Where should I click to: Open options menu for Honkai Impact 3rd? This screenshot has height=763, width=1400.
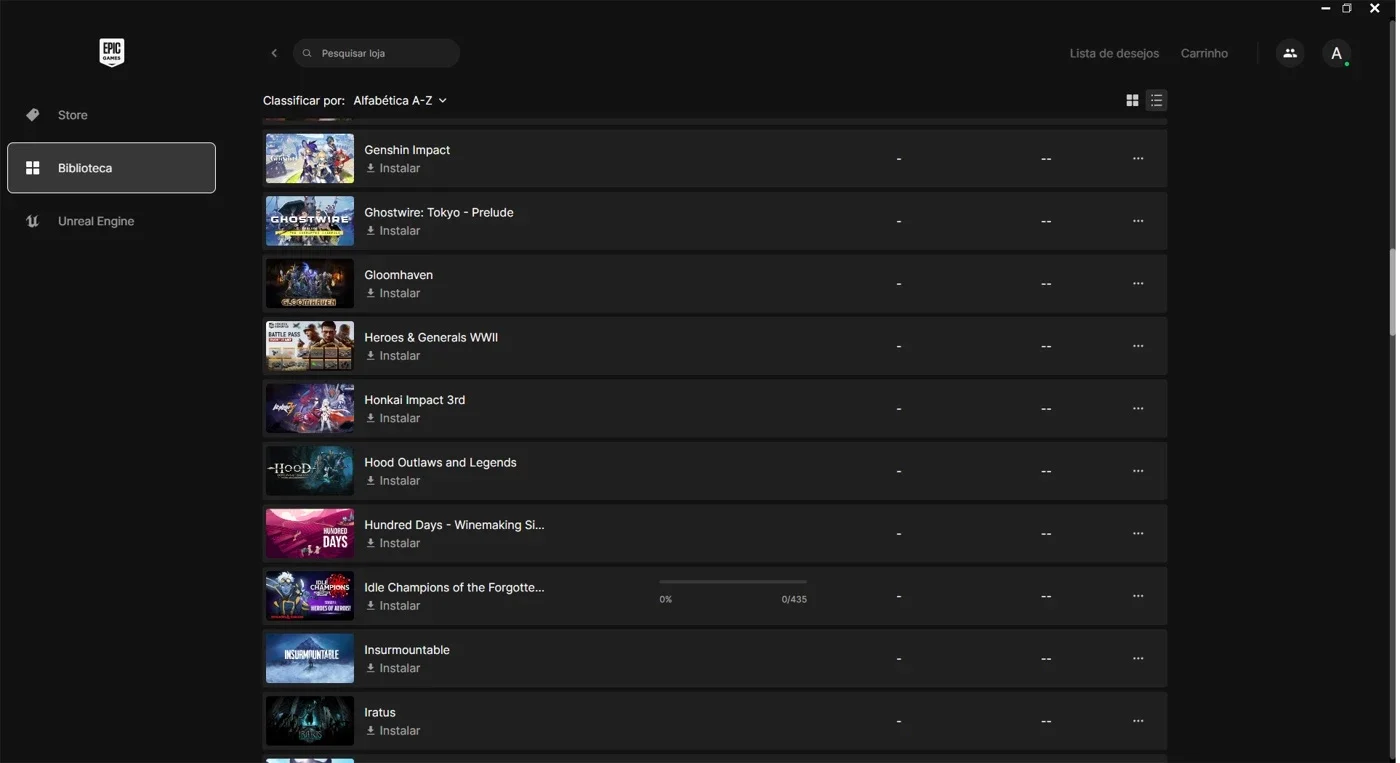click(1138, 408)
